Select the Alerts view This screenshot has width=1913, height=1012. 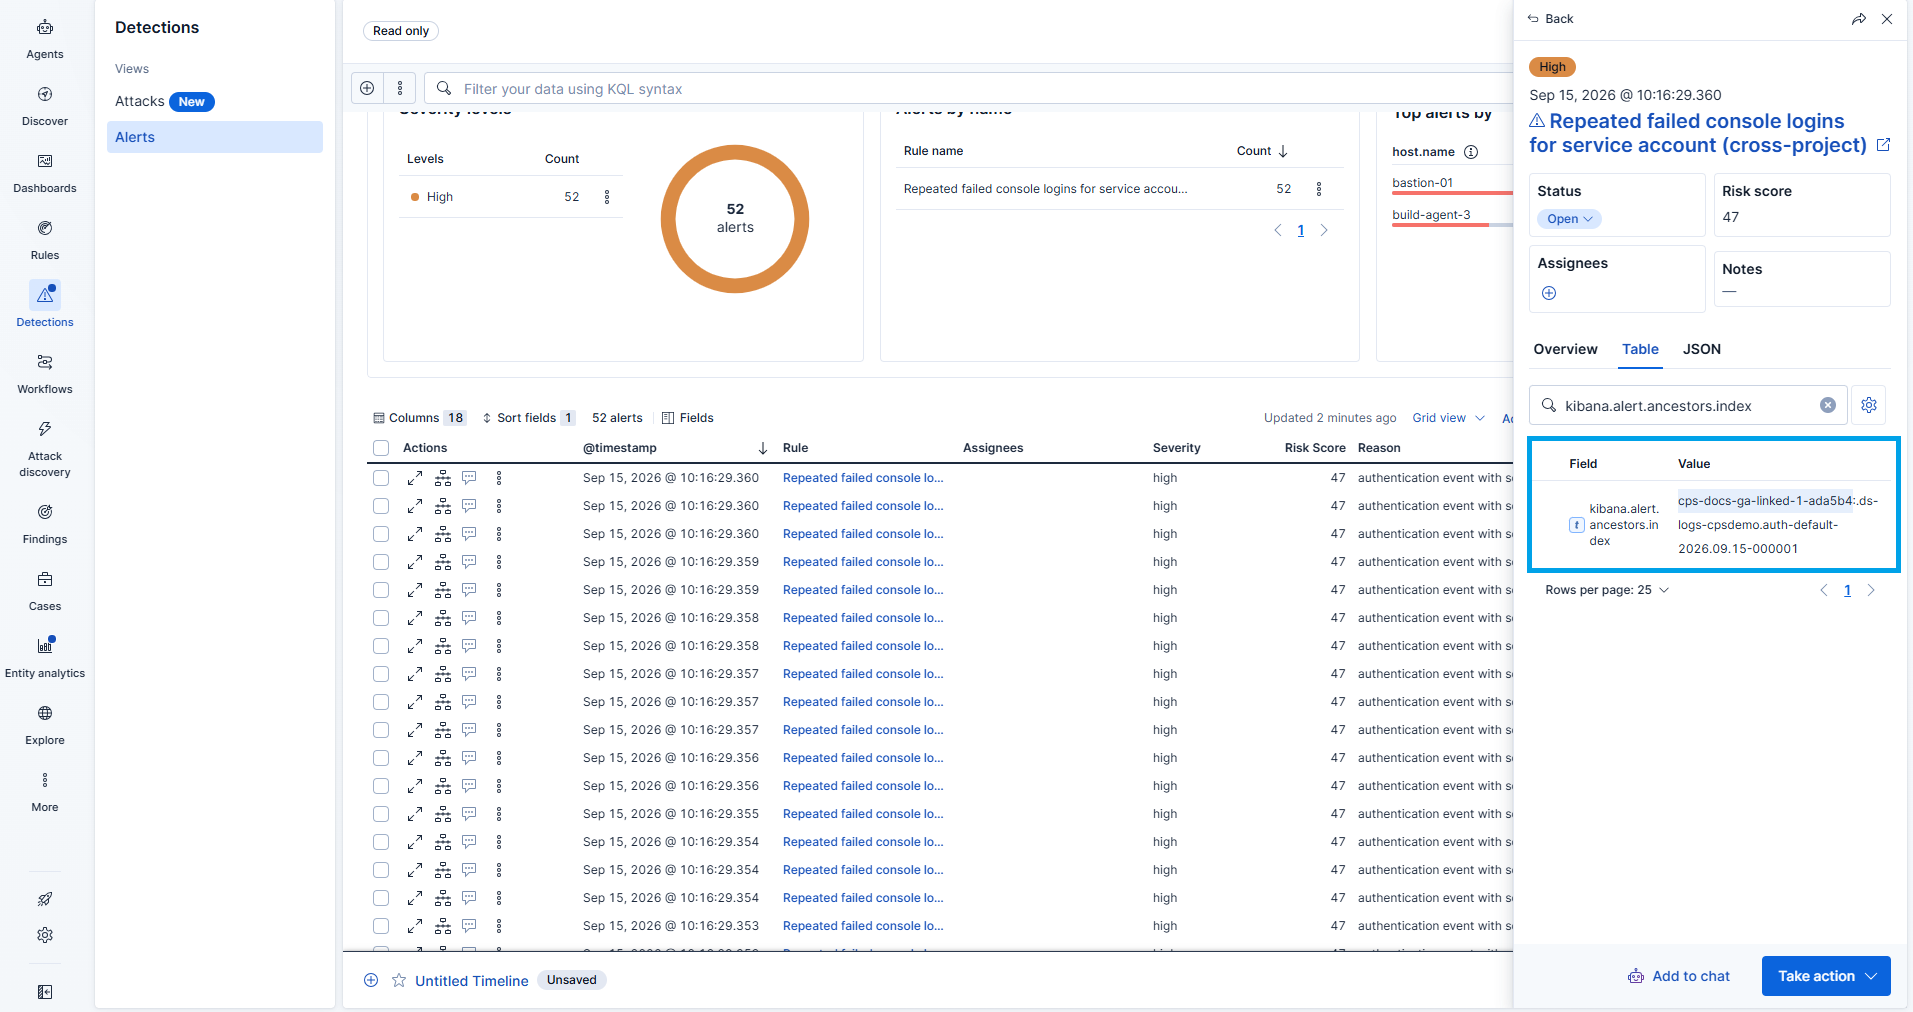click(215, 137)
